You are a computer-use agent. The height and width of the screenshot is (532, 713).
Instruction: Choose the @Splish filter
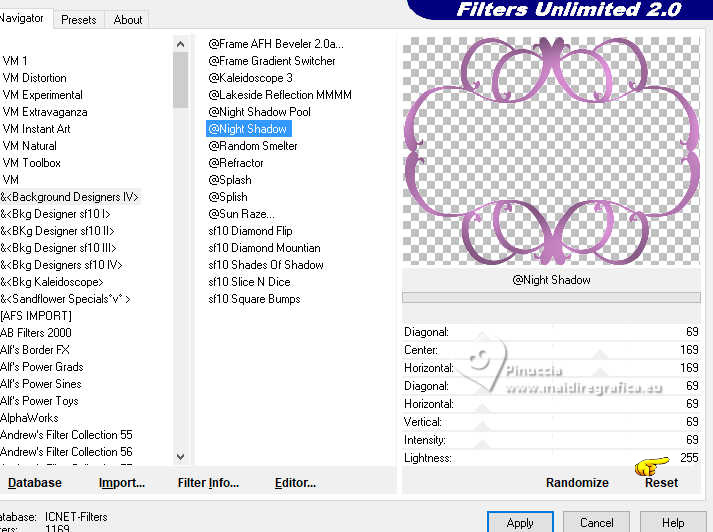pos(228,197)
